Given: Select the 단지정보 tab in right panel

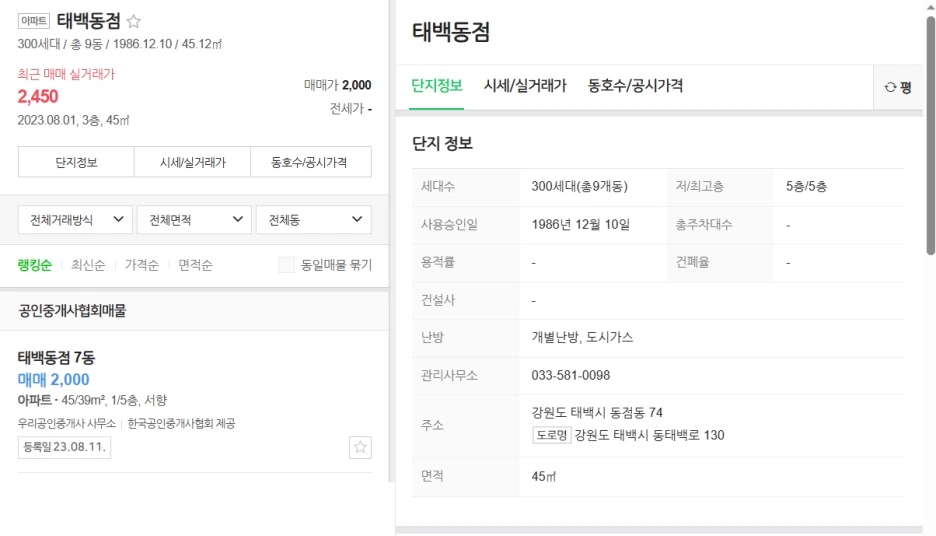Looking at the screenshot, I should pos(436,85).
